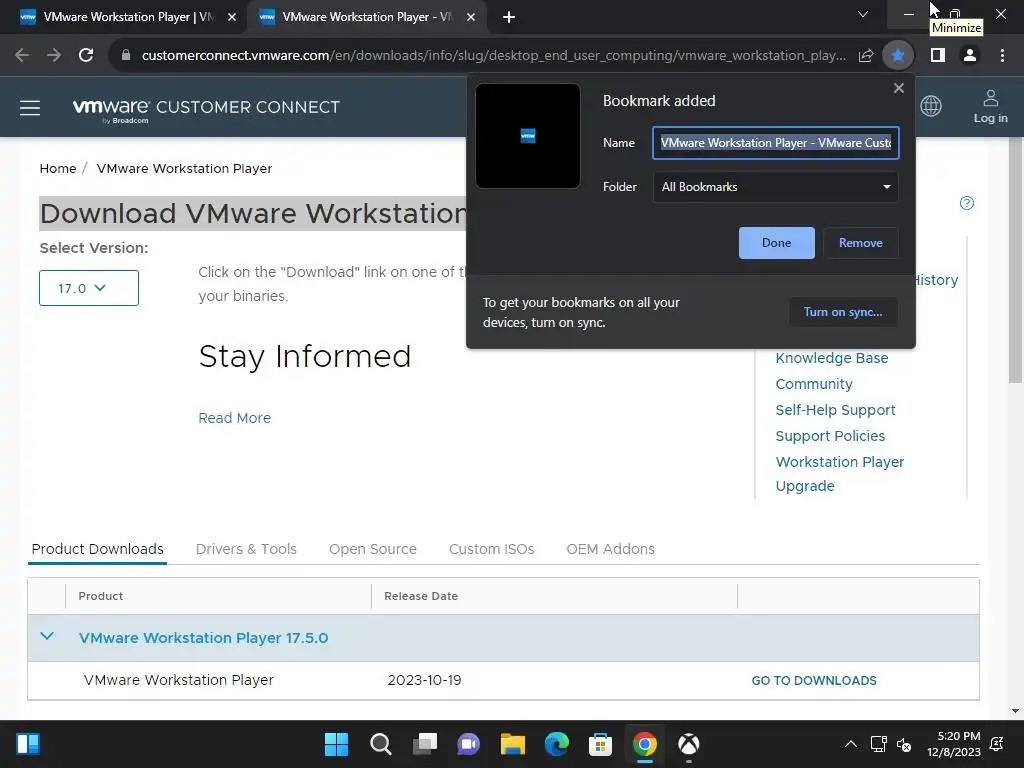
Task: Open the Xbox app on taskbar
Action: [688, 744]
